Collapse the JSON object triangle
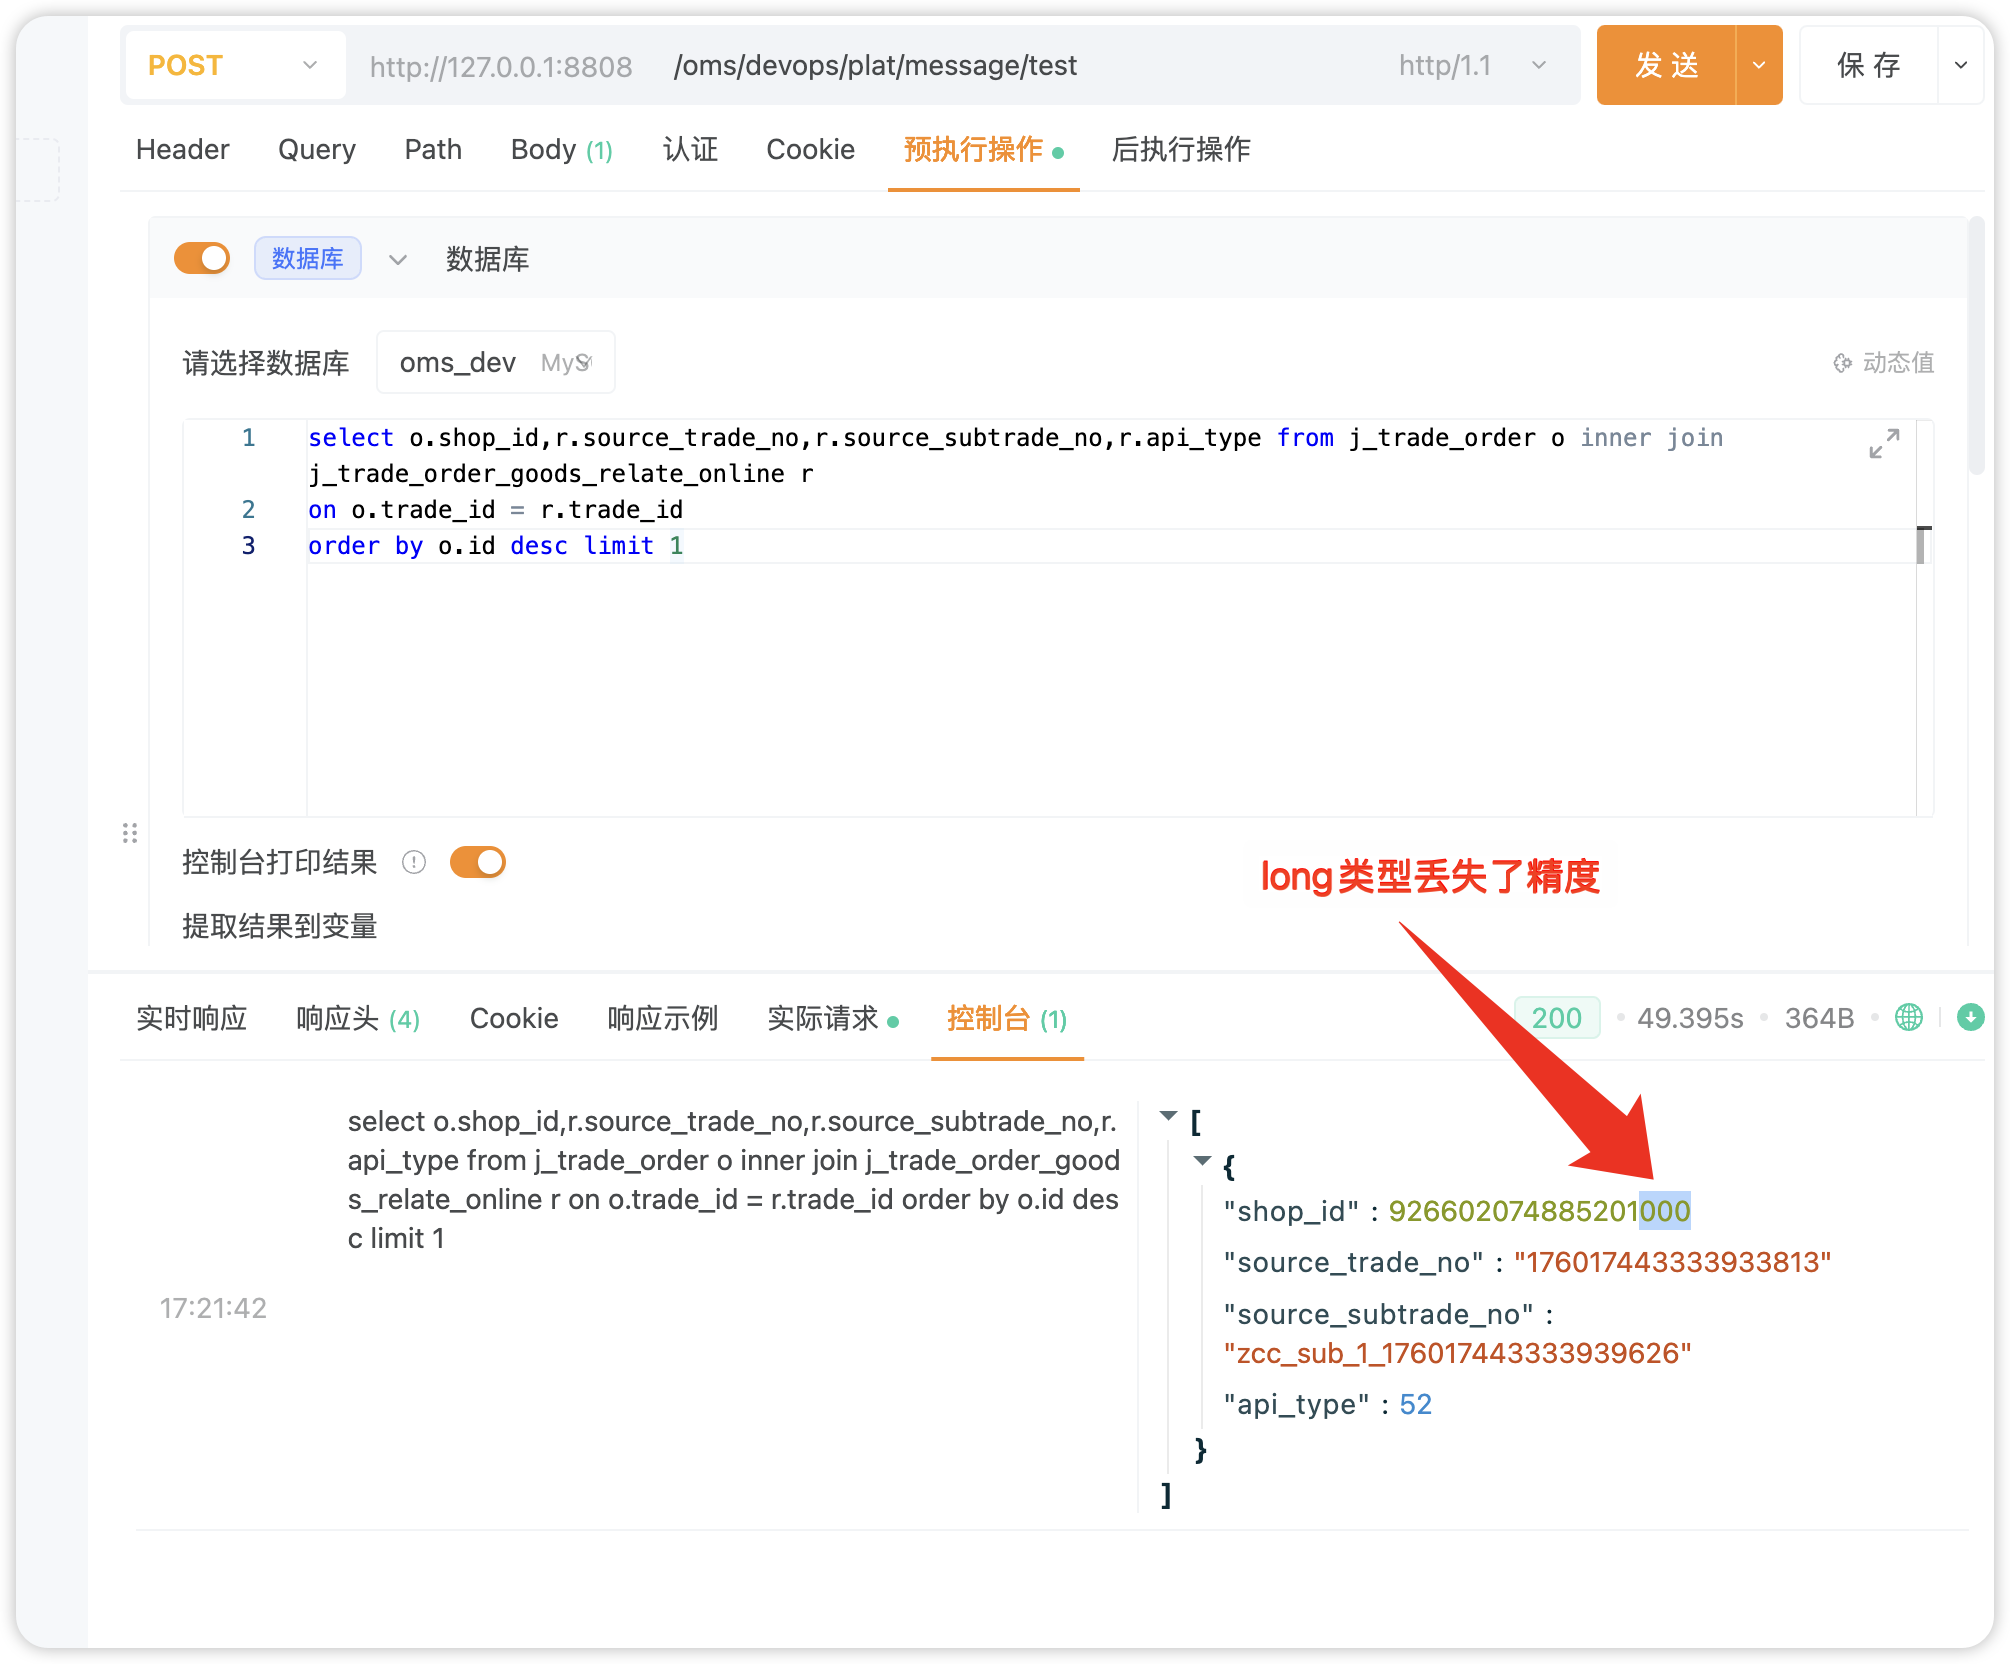Screen dimensions: 2010x1664 1202,1161
